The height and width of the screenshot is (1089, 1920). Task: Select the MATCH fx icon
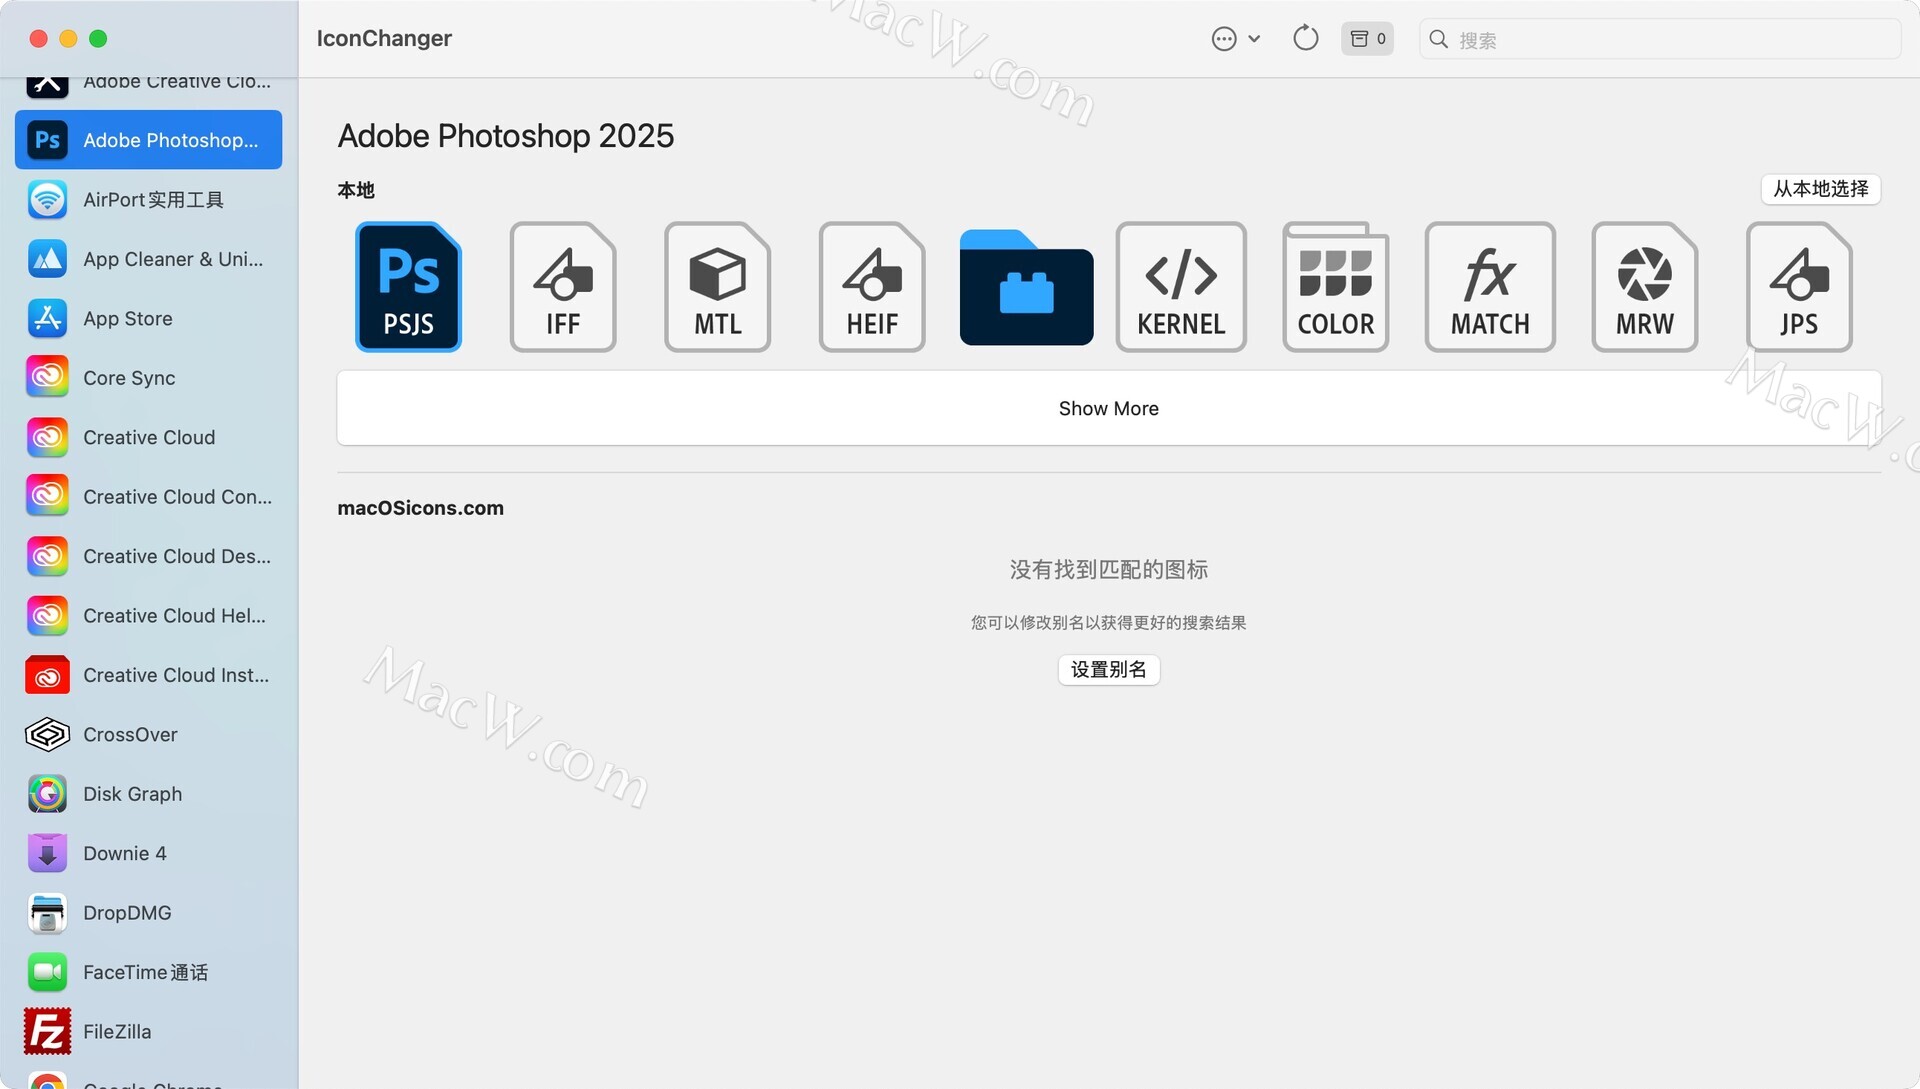[1490, 287]
